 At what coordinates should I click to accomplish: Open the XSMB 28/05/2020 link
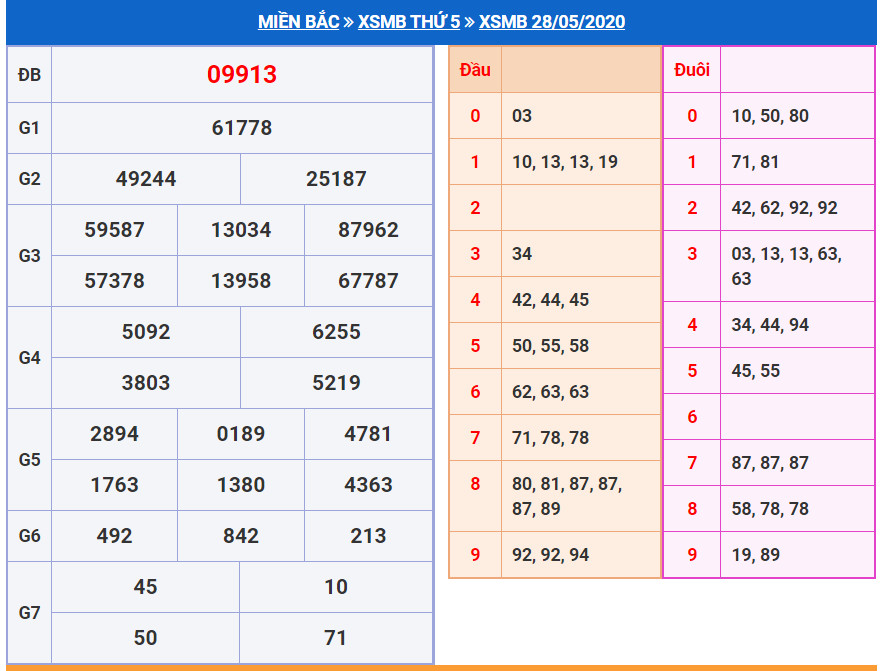click(x=552, y=21)
